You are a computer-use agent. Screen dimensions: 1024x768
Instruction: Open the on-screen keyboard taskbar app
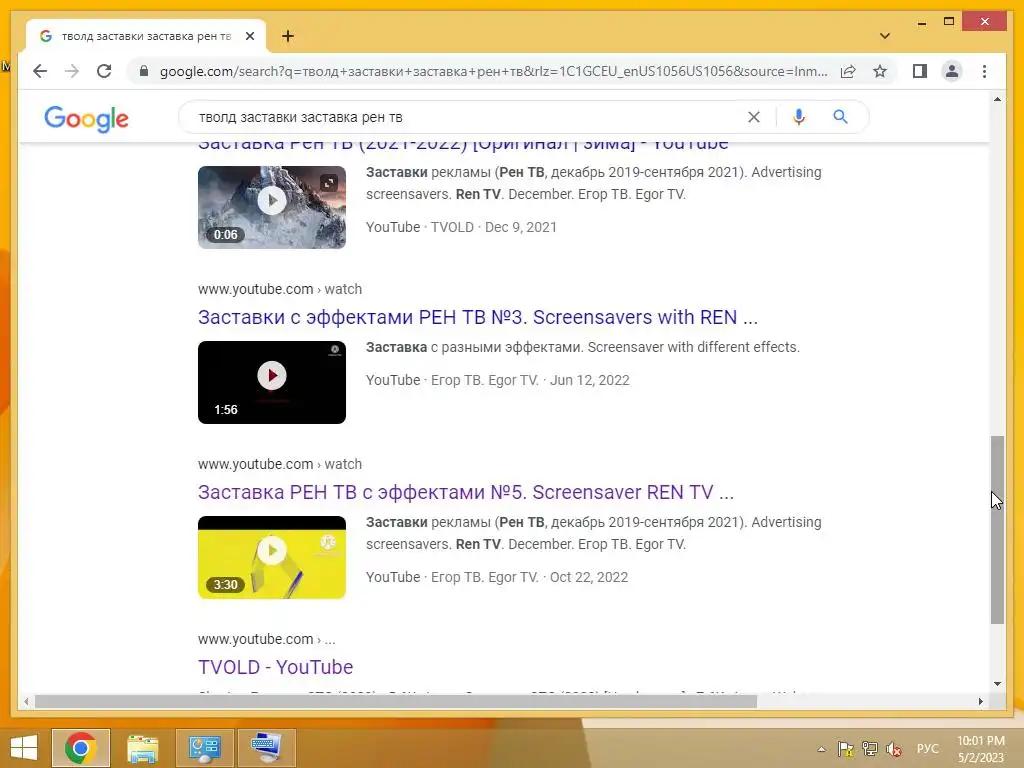266,748
